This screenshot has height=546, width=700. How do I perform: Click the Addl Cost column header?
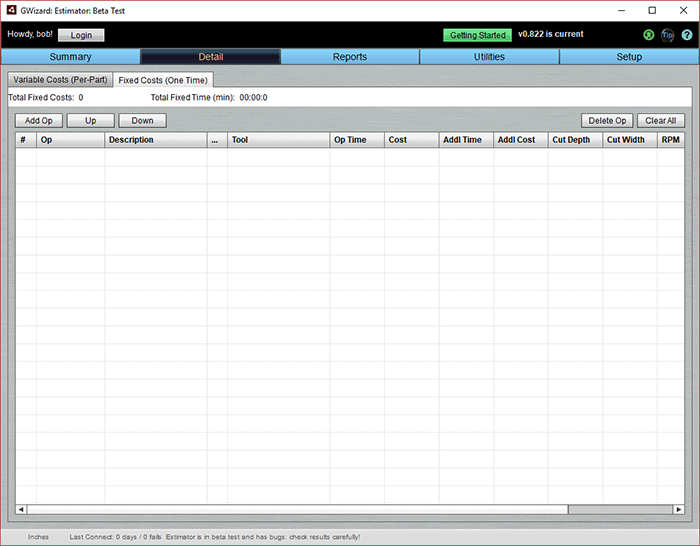coord(521,140)
